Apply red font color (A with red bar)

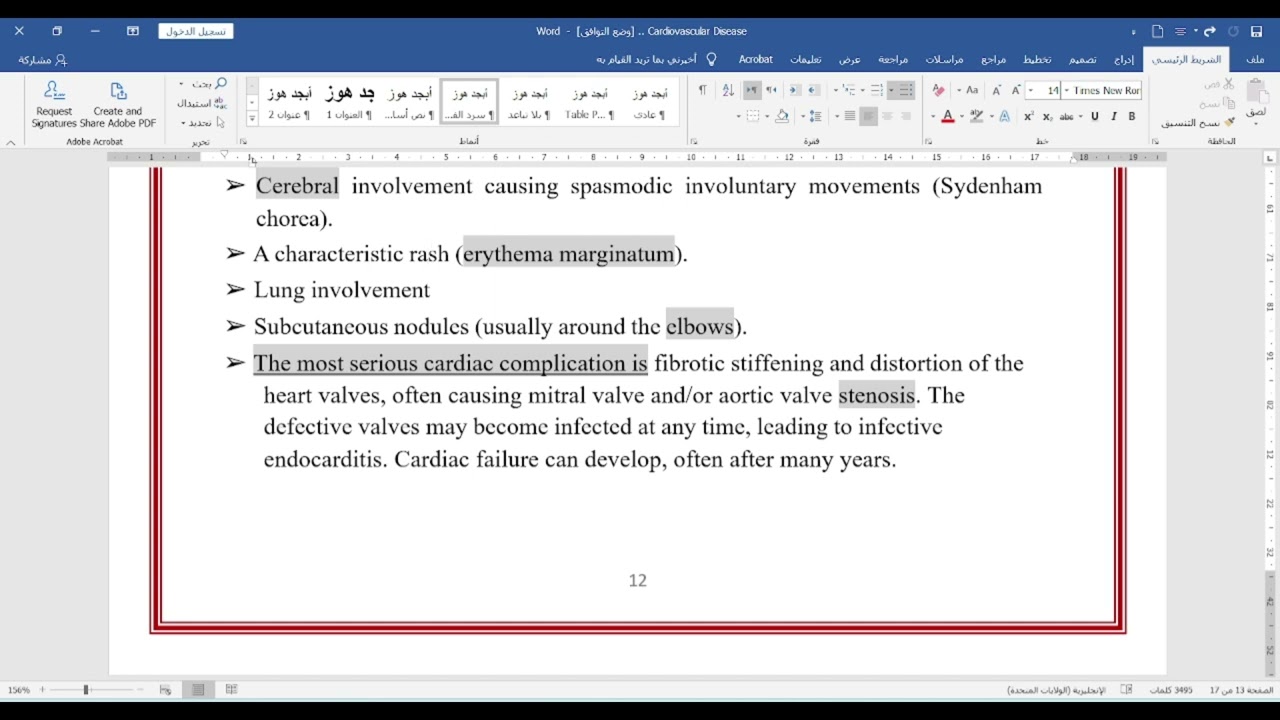pos(948,117)
